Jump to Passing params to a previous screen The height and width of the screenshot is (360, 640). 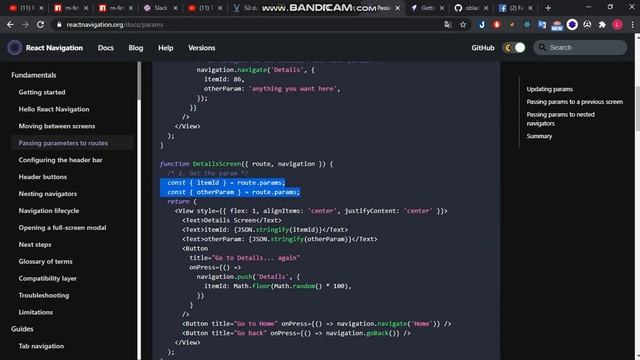pos(575,102)
